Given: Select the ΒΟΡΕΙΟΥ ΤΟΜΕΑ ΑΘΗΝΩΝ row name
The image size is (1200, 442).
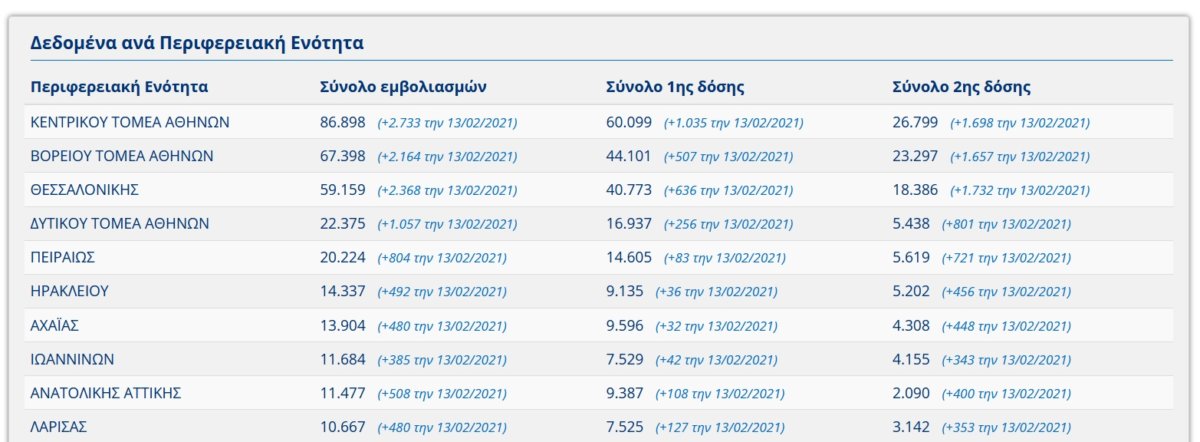Looking at the screenshot, I should [x=122, y=156].
